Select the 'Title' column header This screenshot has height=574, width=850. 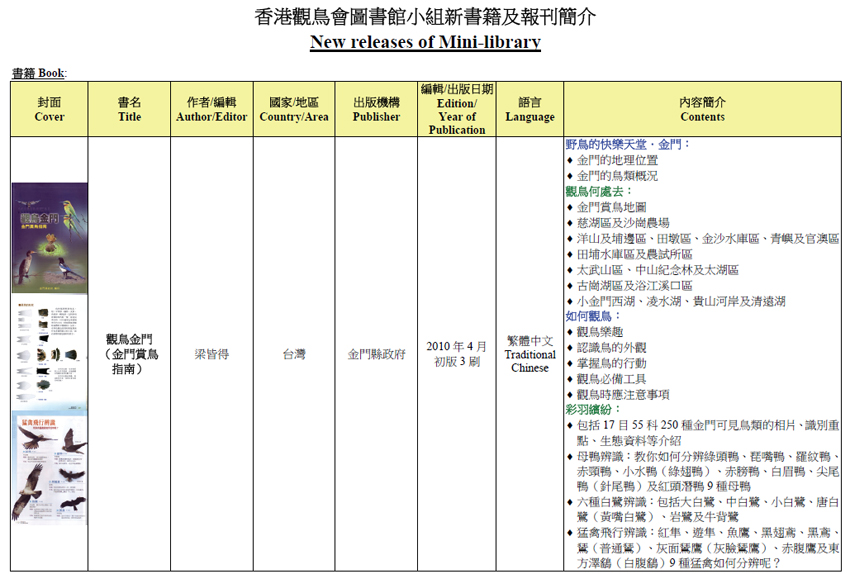129,110
